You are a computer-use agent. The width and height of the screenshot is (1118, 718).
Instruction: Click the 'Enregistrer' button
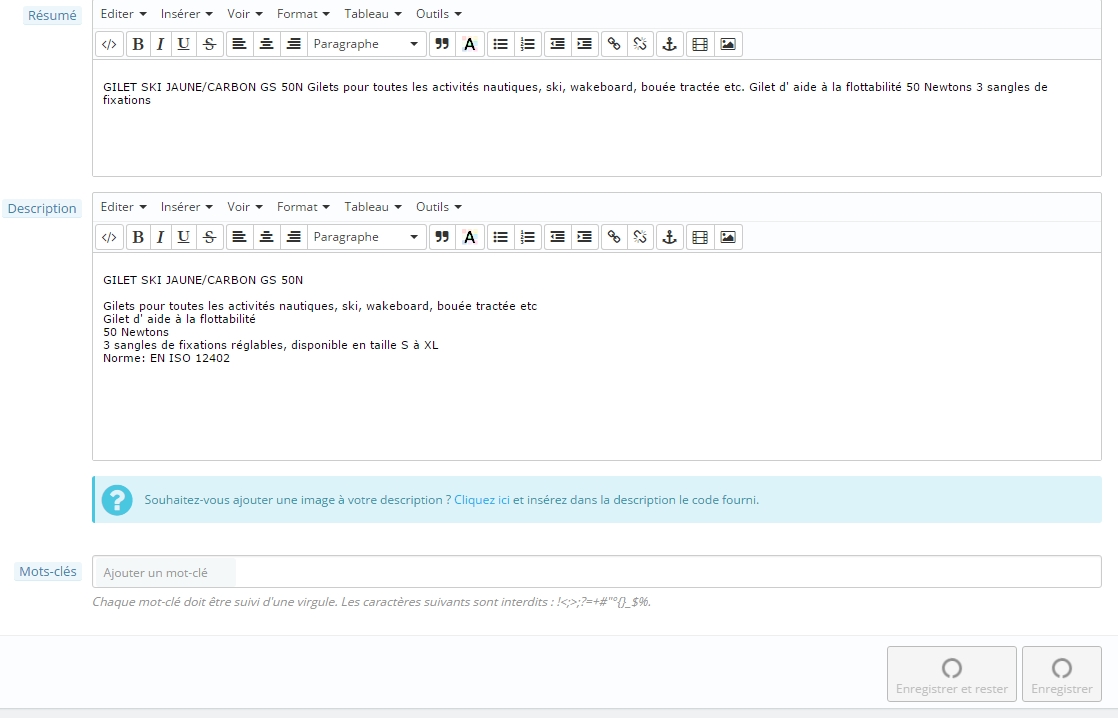pos(1062,674)
